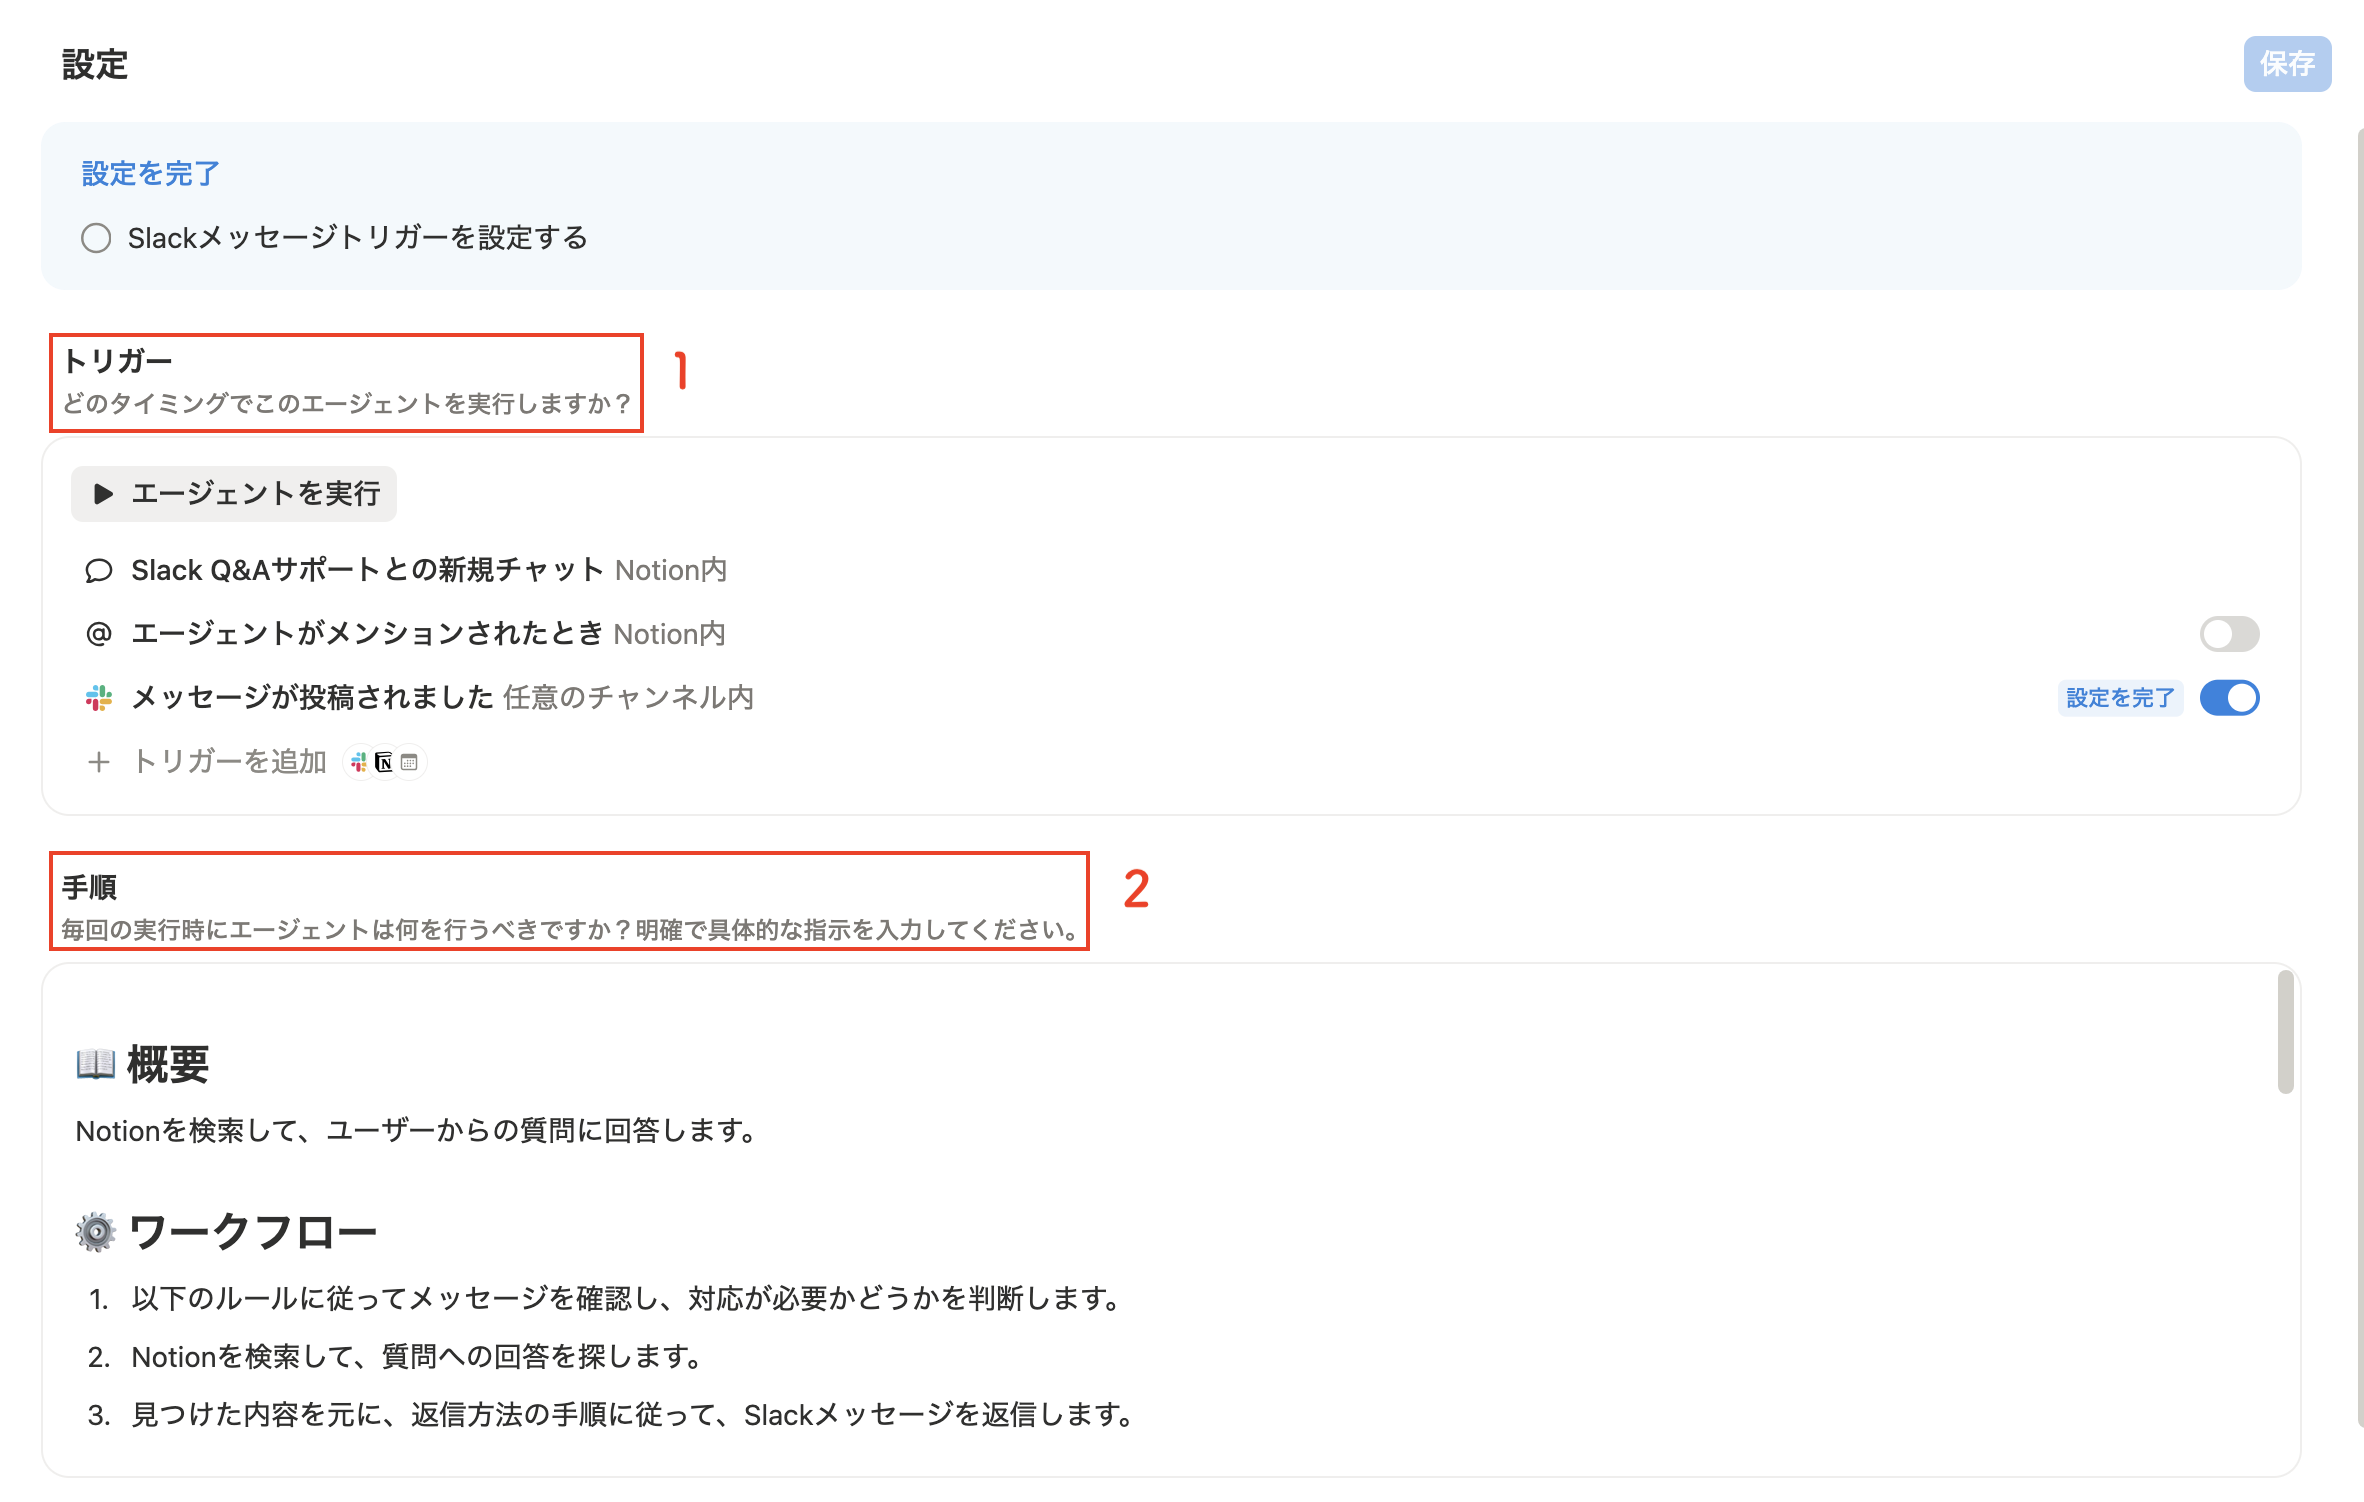
Task: Select the Slackメッセージトリガーを設定する radio circle
Action: [96, 238]
